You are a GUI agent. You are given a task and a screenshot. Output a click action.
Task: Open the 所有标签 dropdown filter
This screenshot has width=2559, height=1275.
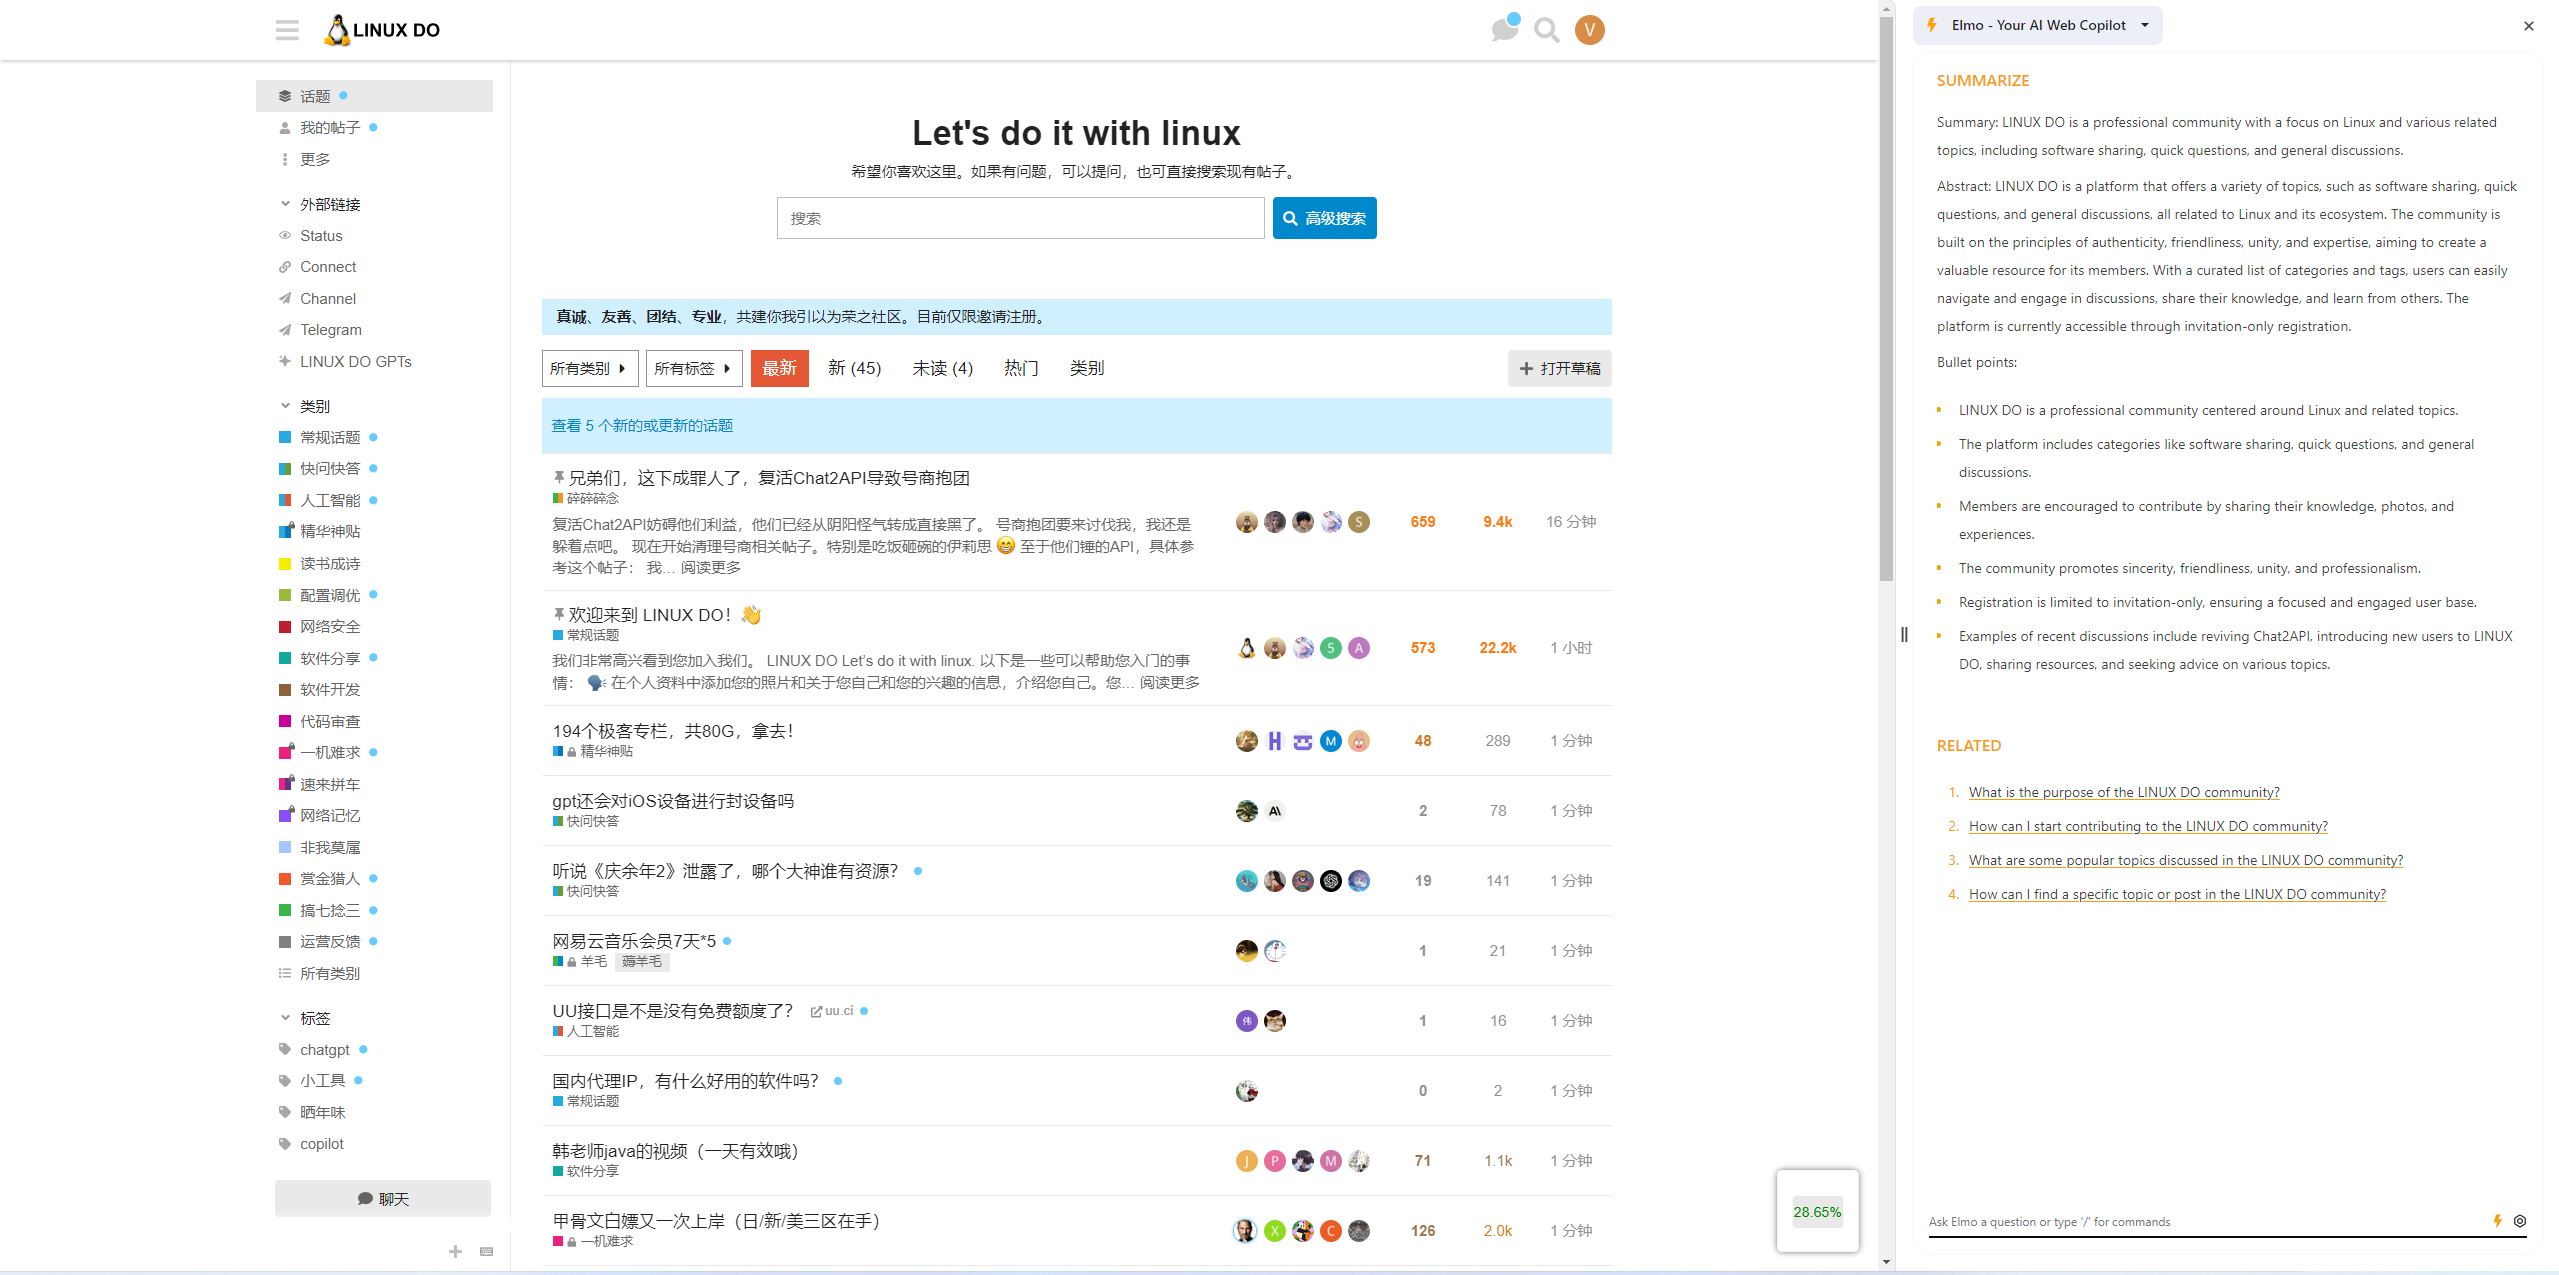pyautogui.click(x=694, y=369)
